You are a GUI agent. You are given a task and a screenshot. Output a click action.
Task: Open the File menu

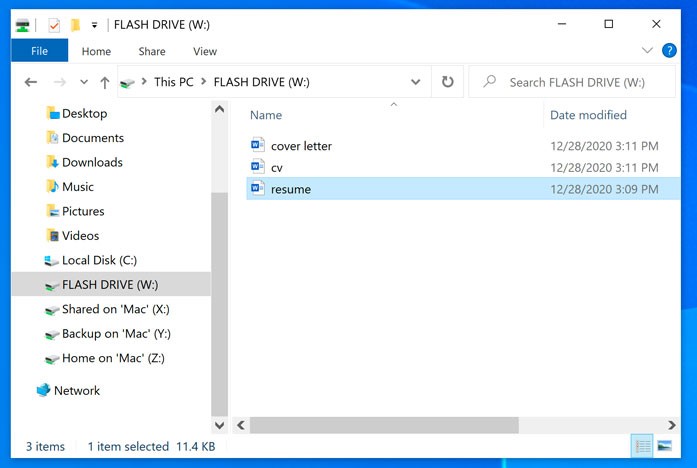pos(39,51)
